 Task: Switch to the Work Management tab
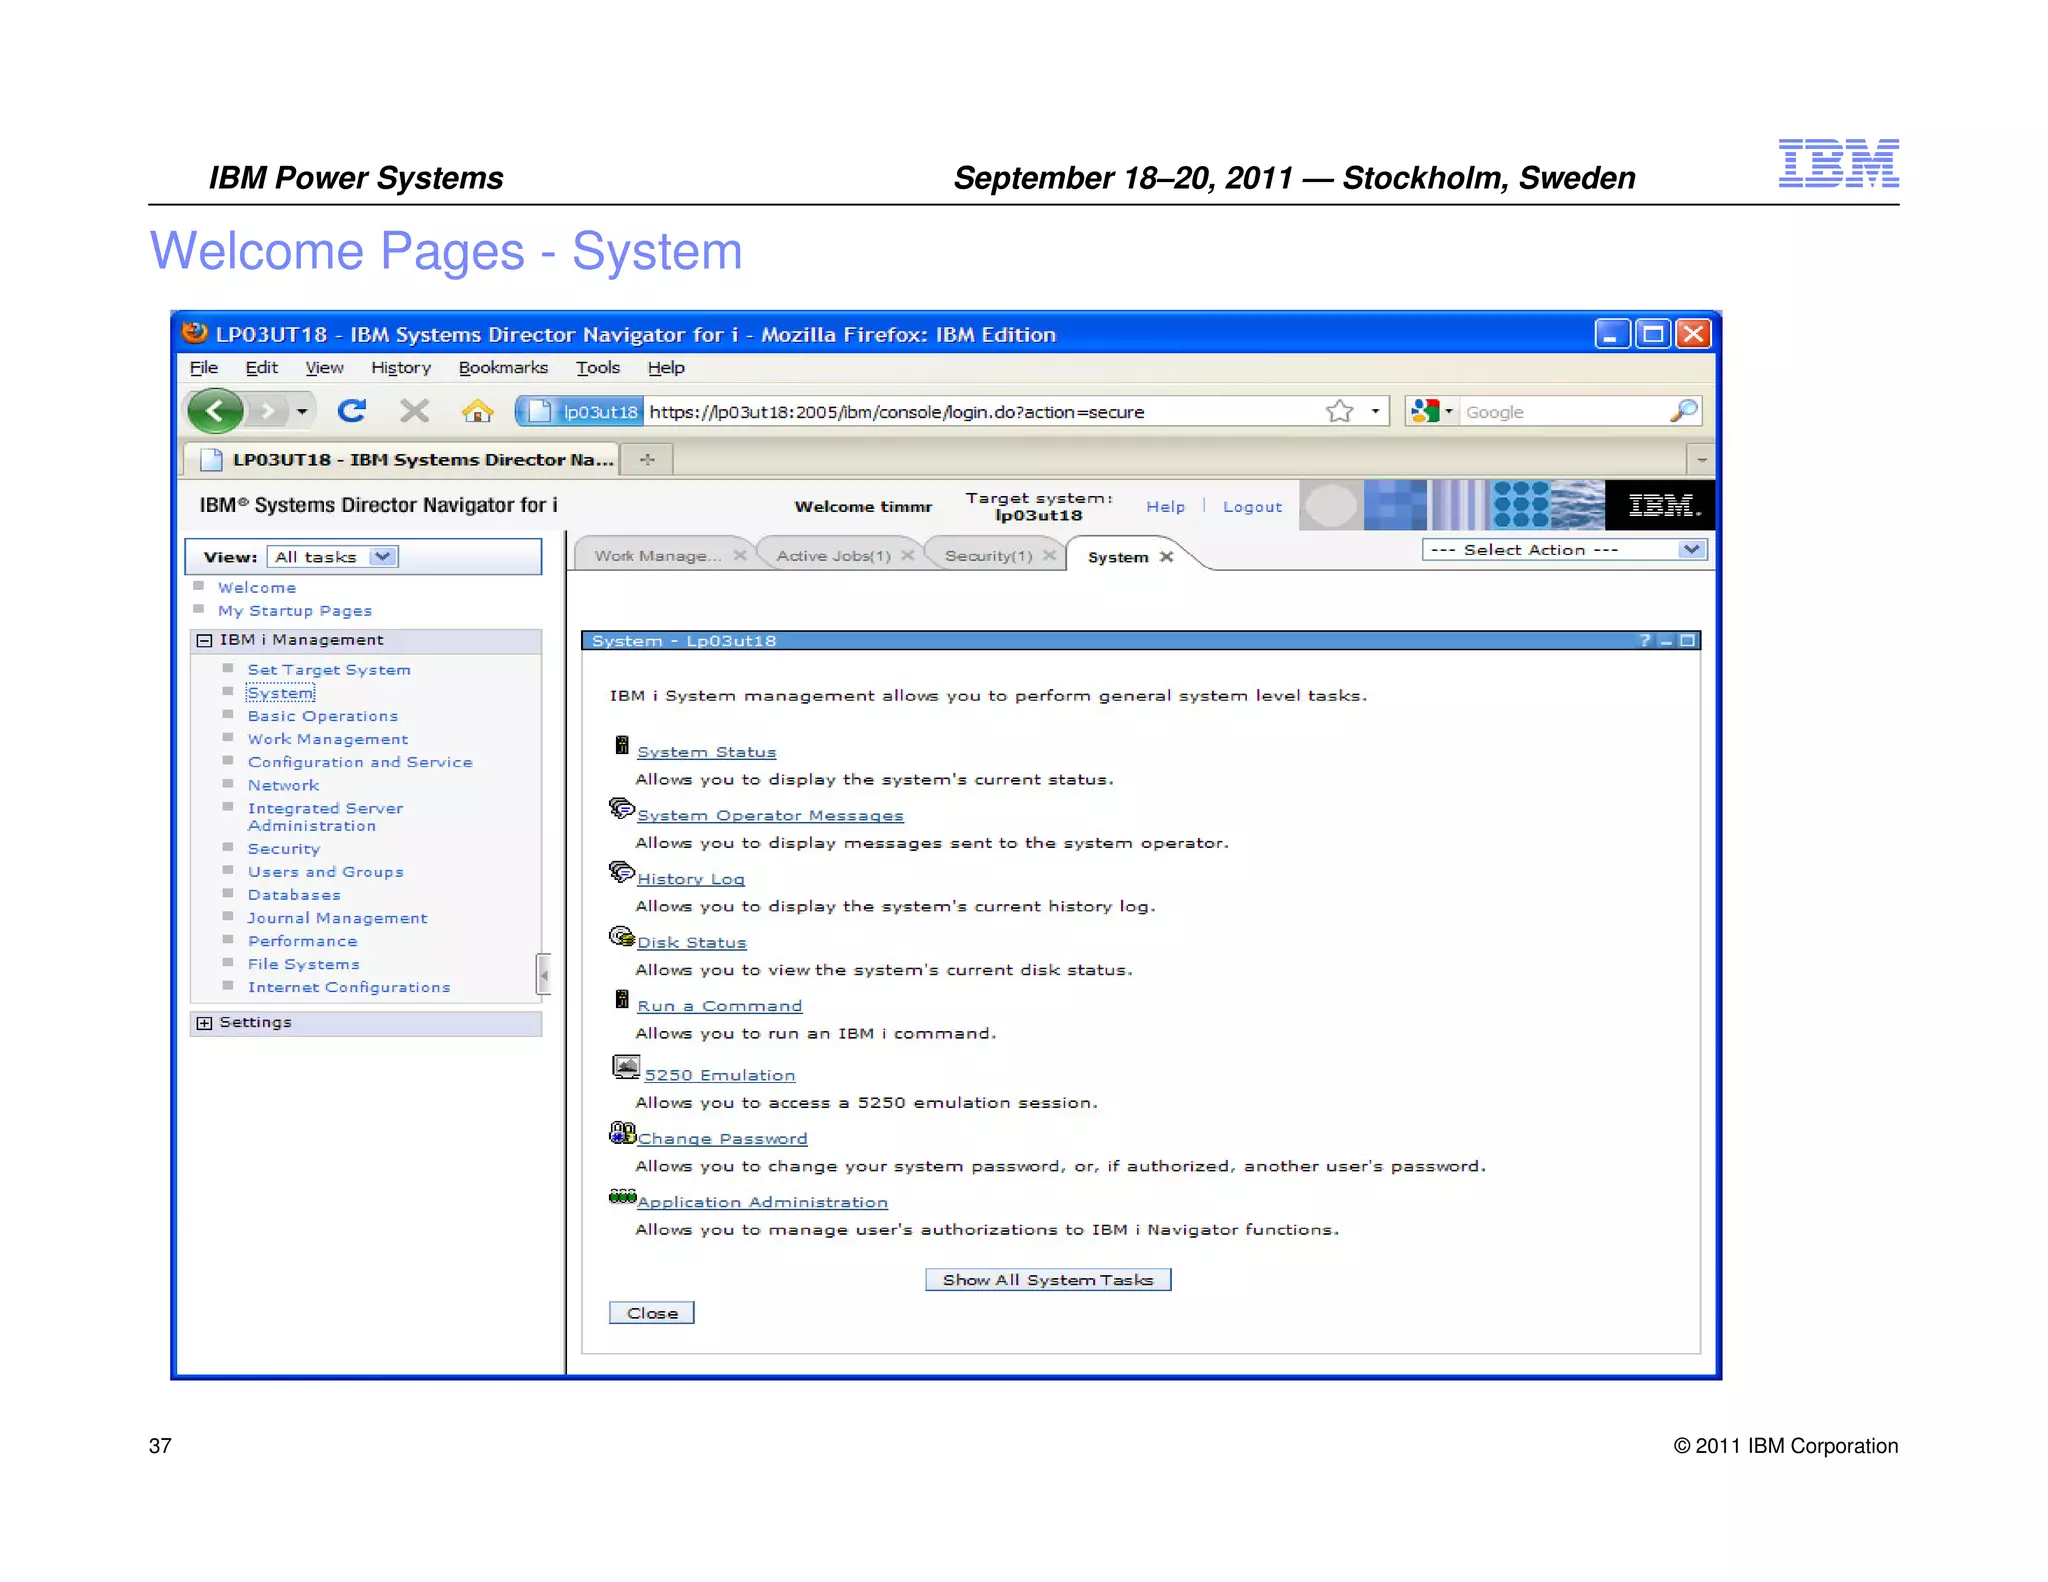click(x=657, y=556)
